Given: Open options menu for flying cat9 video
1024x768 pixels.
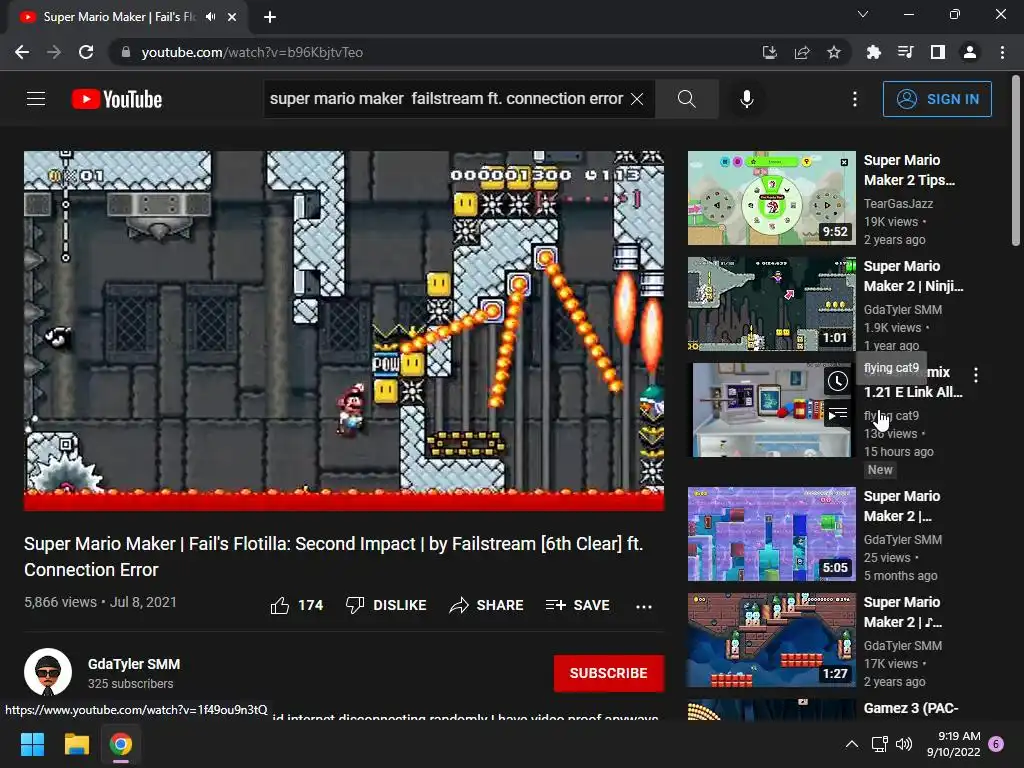Looking at the screenshot, I should click(x=976, y=375).
